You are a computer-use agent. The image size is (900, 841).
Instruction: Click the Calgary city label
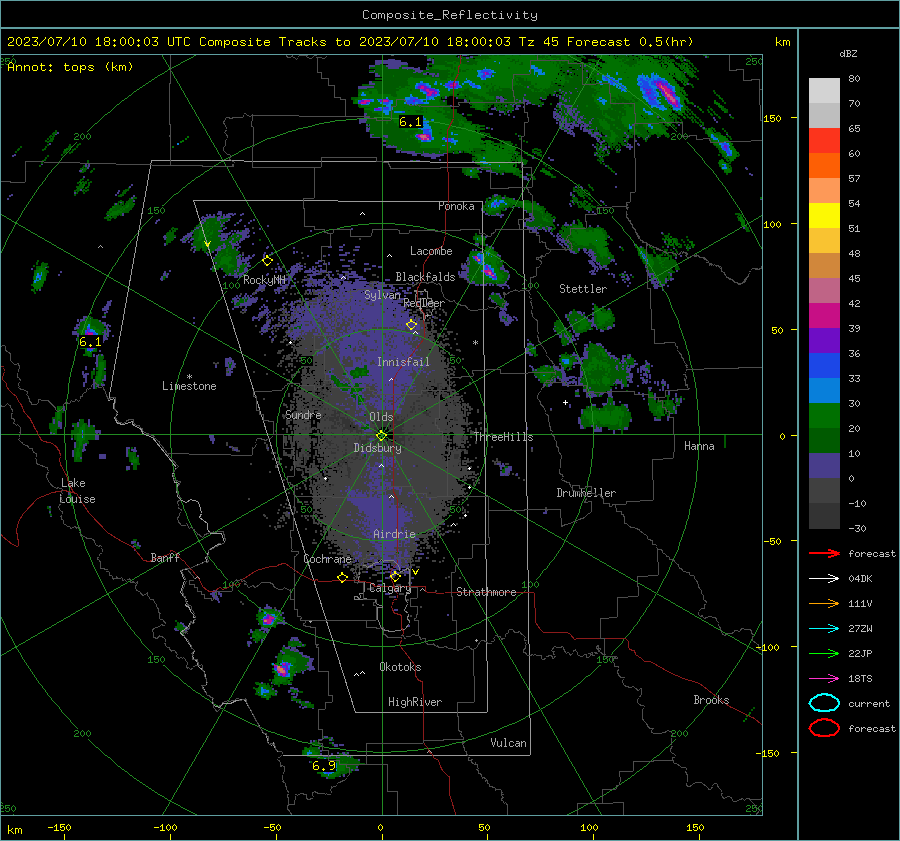click(x=390, y=588)
